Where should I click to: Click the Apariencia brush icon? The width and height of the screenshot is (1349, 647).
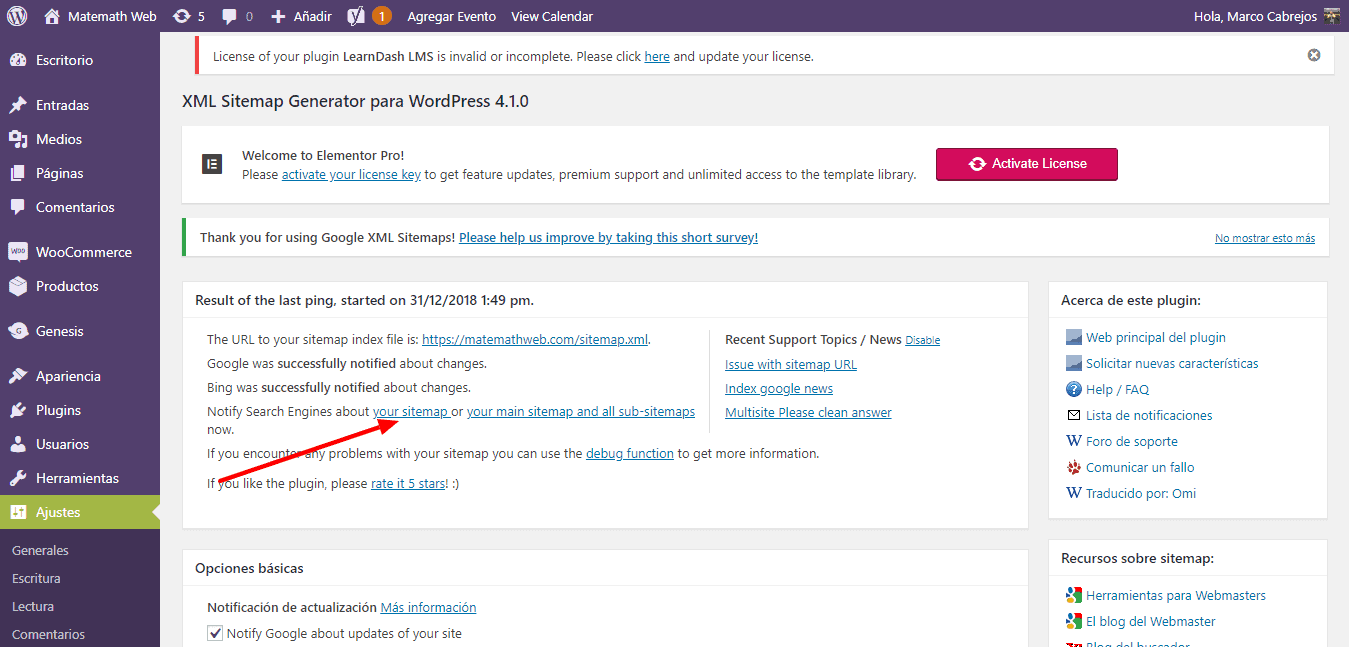18,376
